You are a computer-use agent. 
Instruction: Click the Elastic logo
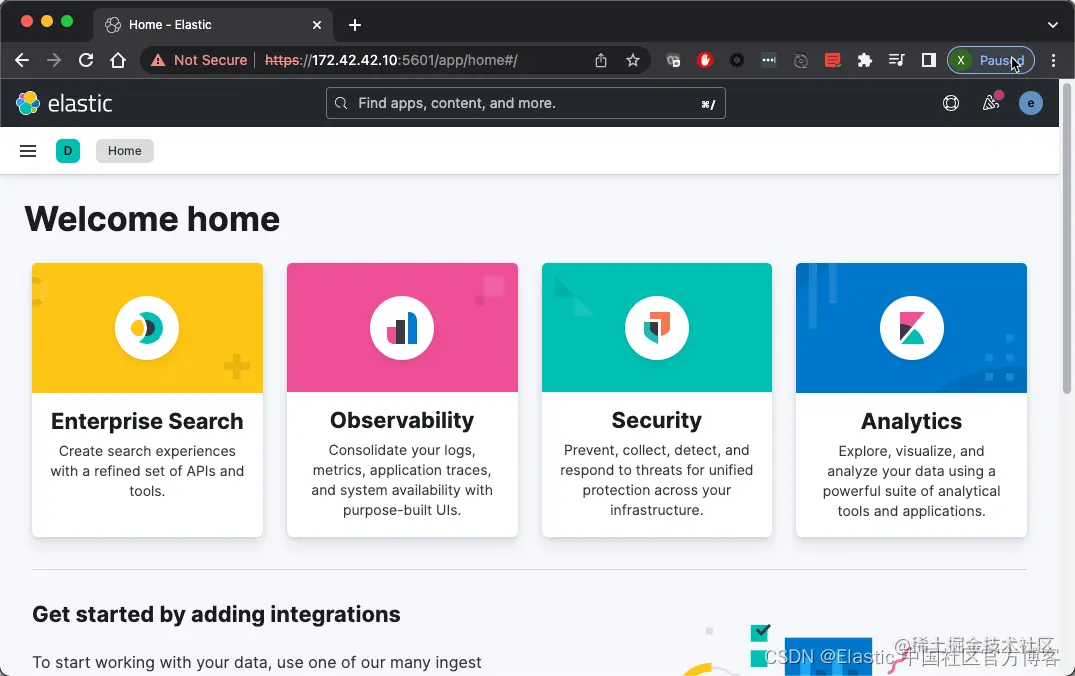[64, 104]
